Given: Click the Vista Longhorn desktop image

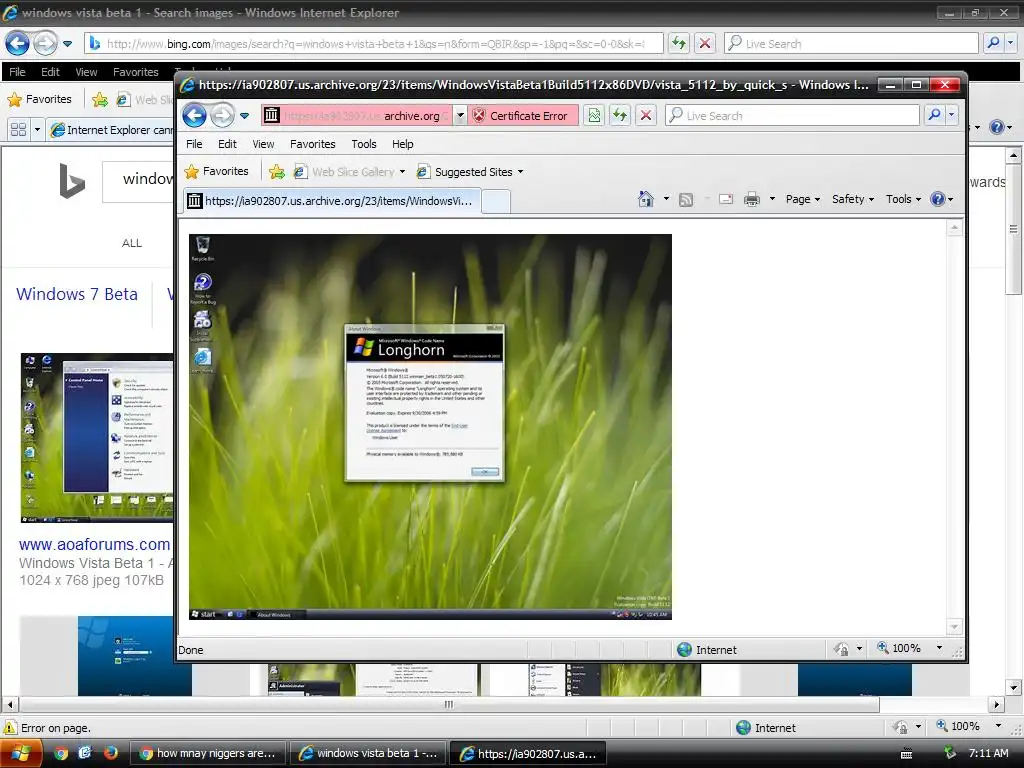Looking at the screenshot, I should [x=430, y=427].
